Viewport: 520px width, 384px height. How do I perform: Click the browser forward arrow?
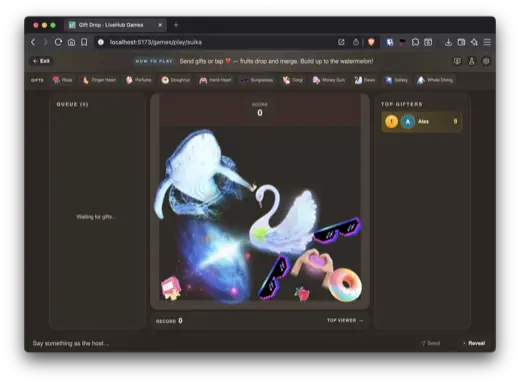(45, 42)
